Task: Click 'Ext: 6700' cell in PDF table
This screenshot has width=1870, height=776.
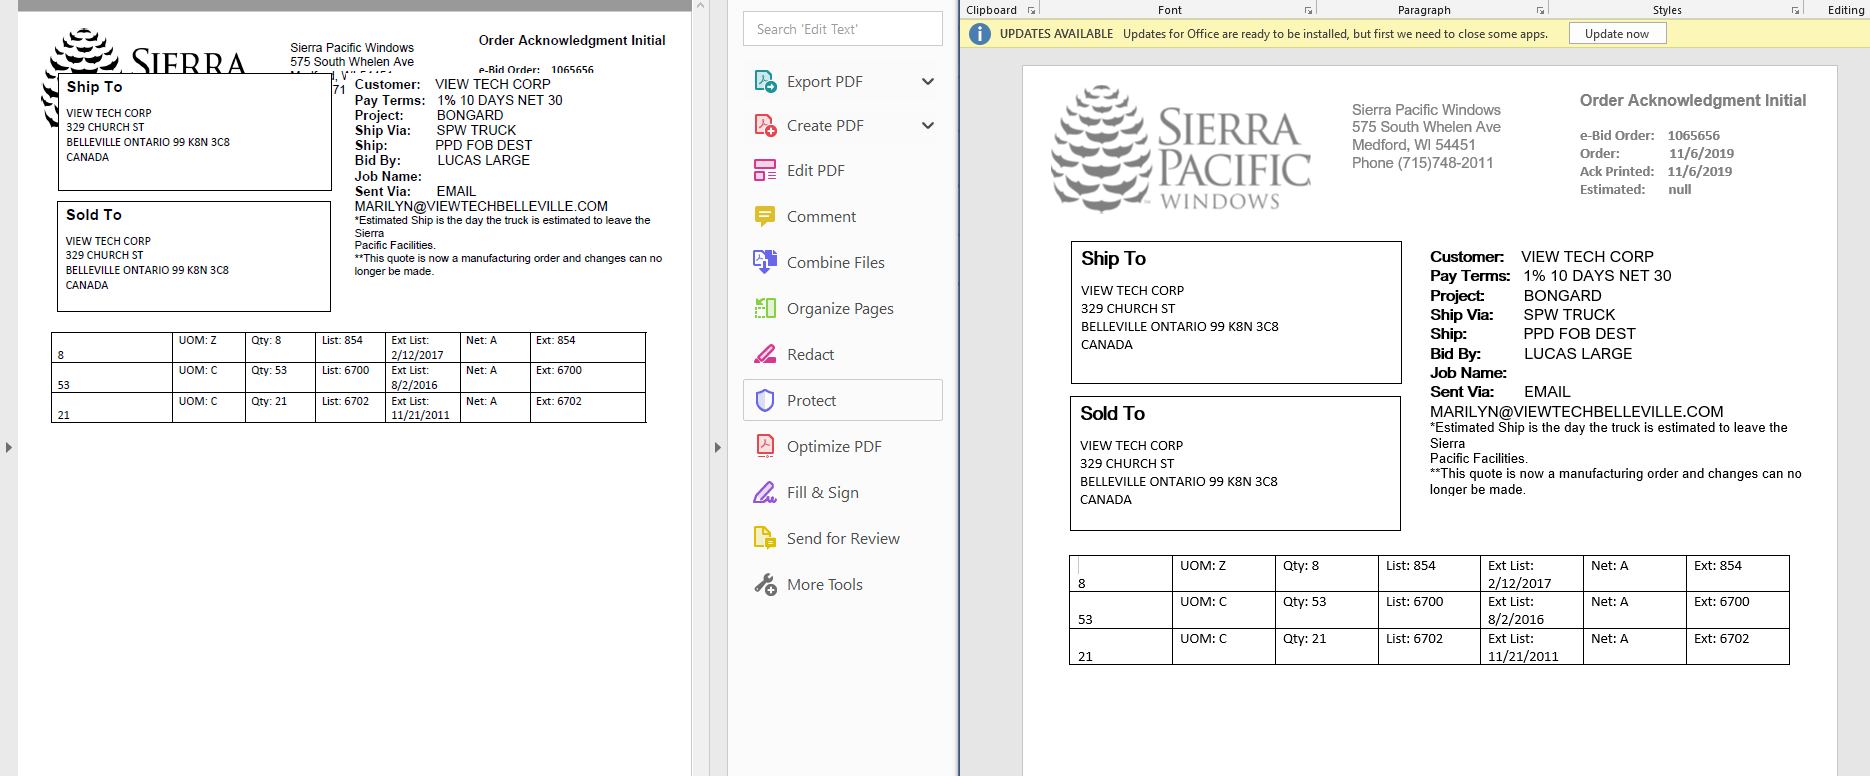Action: point(558,370)
